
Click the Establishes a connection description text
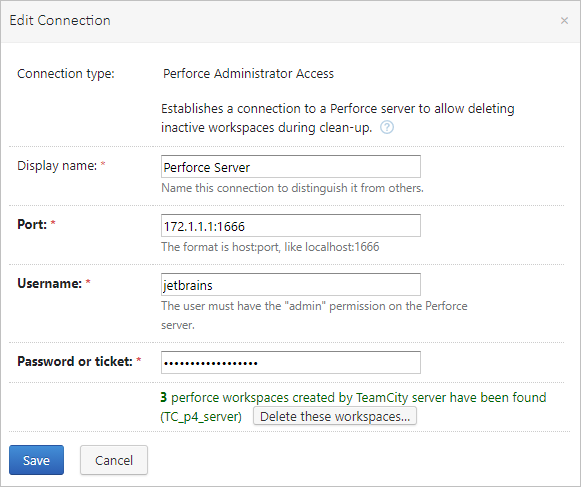point(338,118)
